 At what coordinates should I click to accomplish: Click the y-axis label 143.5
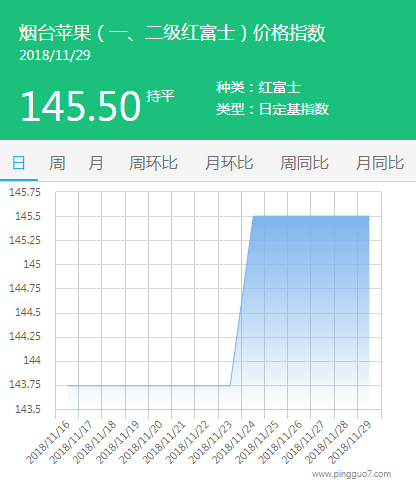(x=28, y=409)
